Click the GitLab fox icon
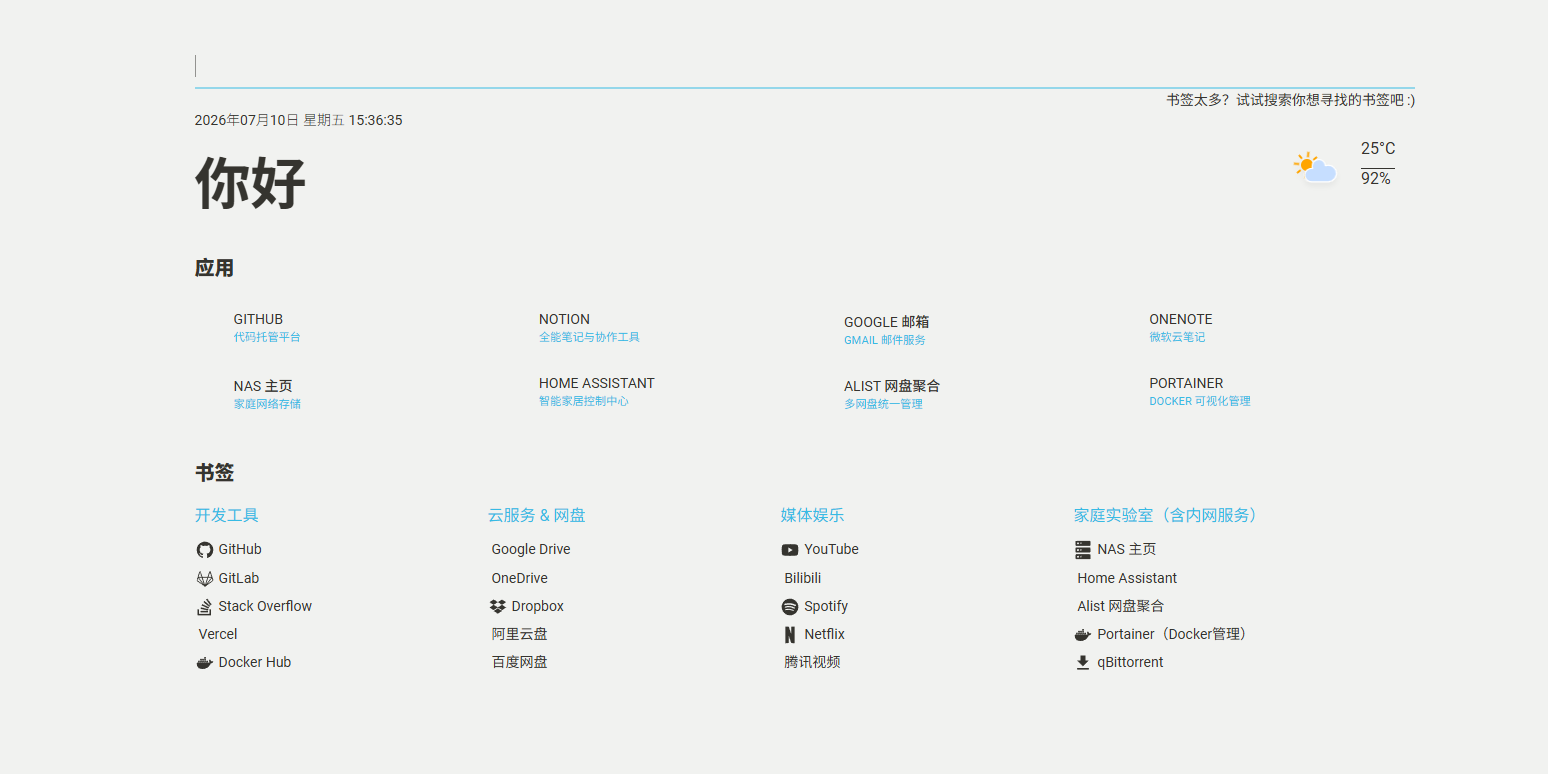Screen dimensions: 1548x774 [205, 578]
